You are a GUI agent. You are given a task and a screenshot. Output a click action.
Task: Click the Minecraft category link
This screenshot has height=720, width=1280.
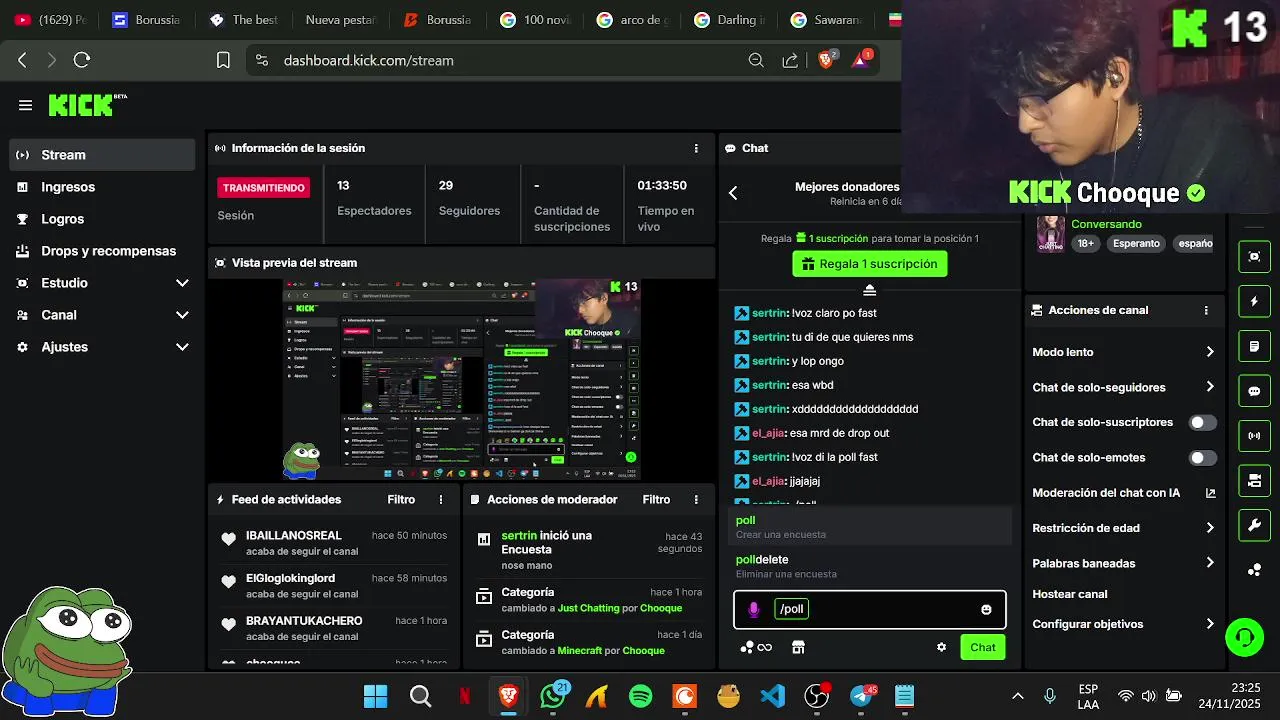(580, 650)
